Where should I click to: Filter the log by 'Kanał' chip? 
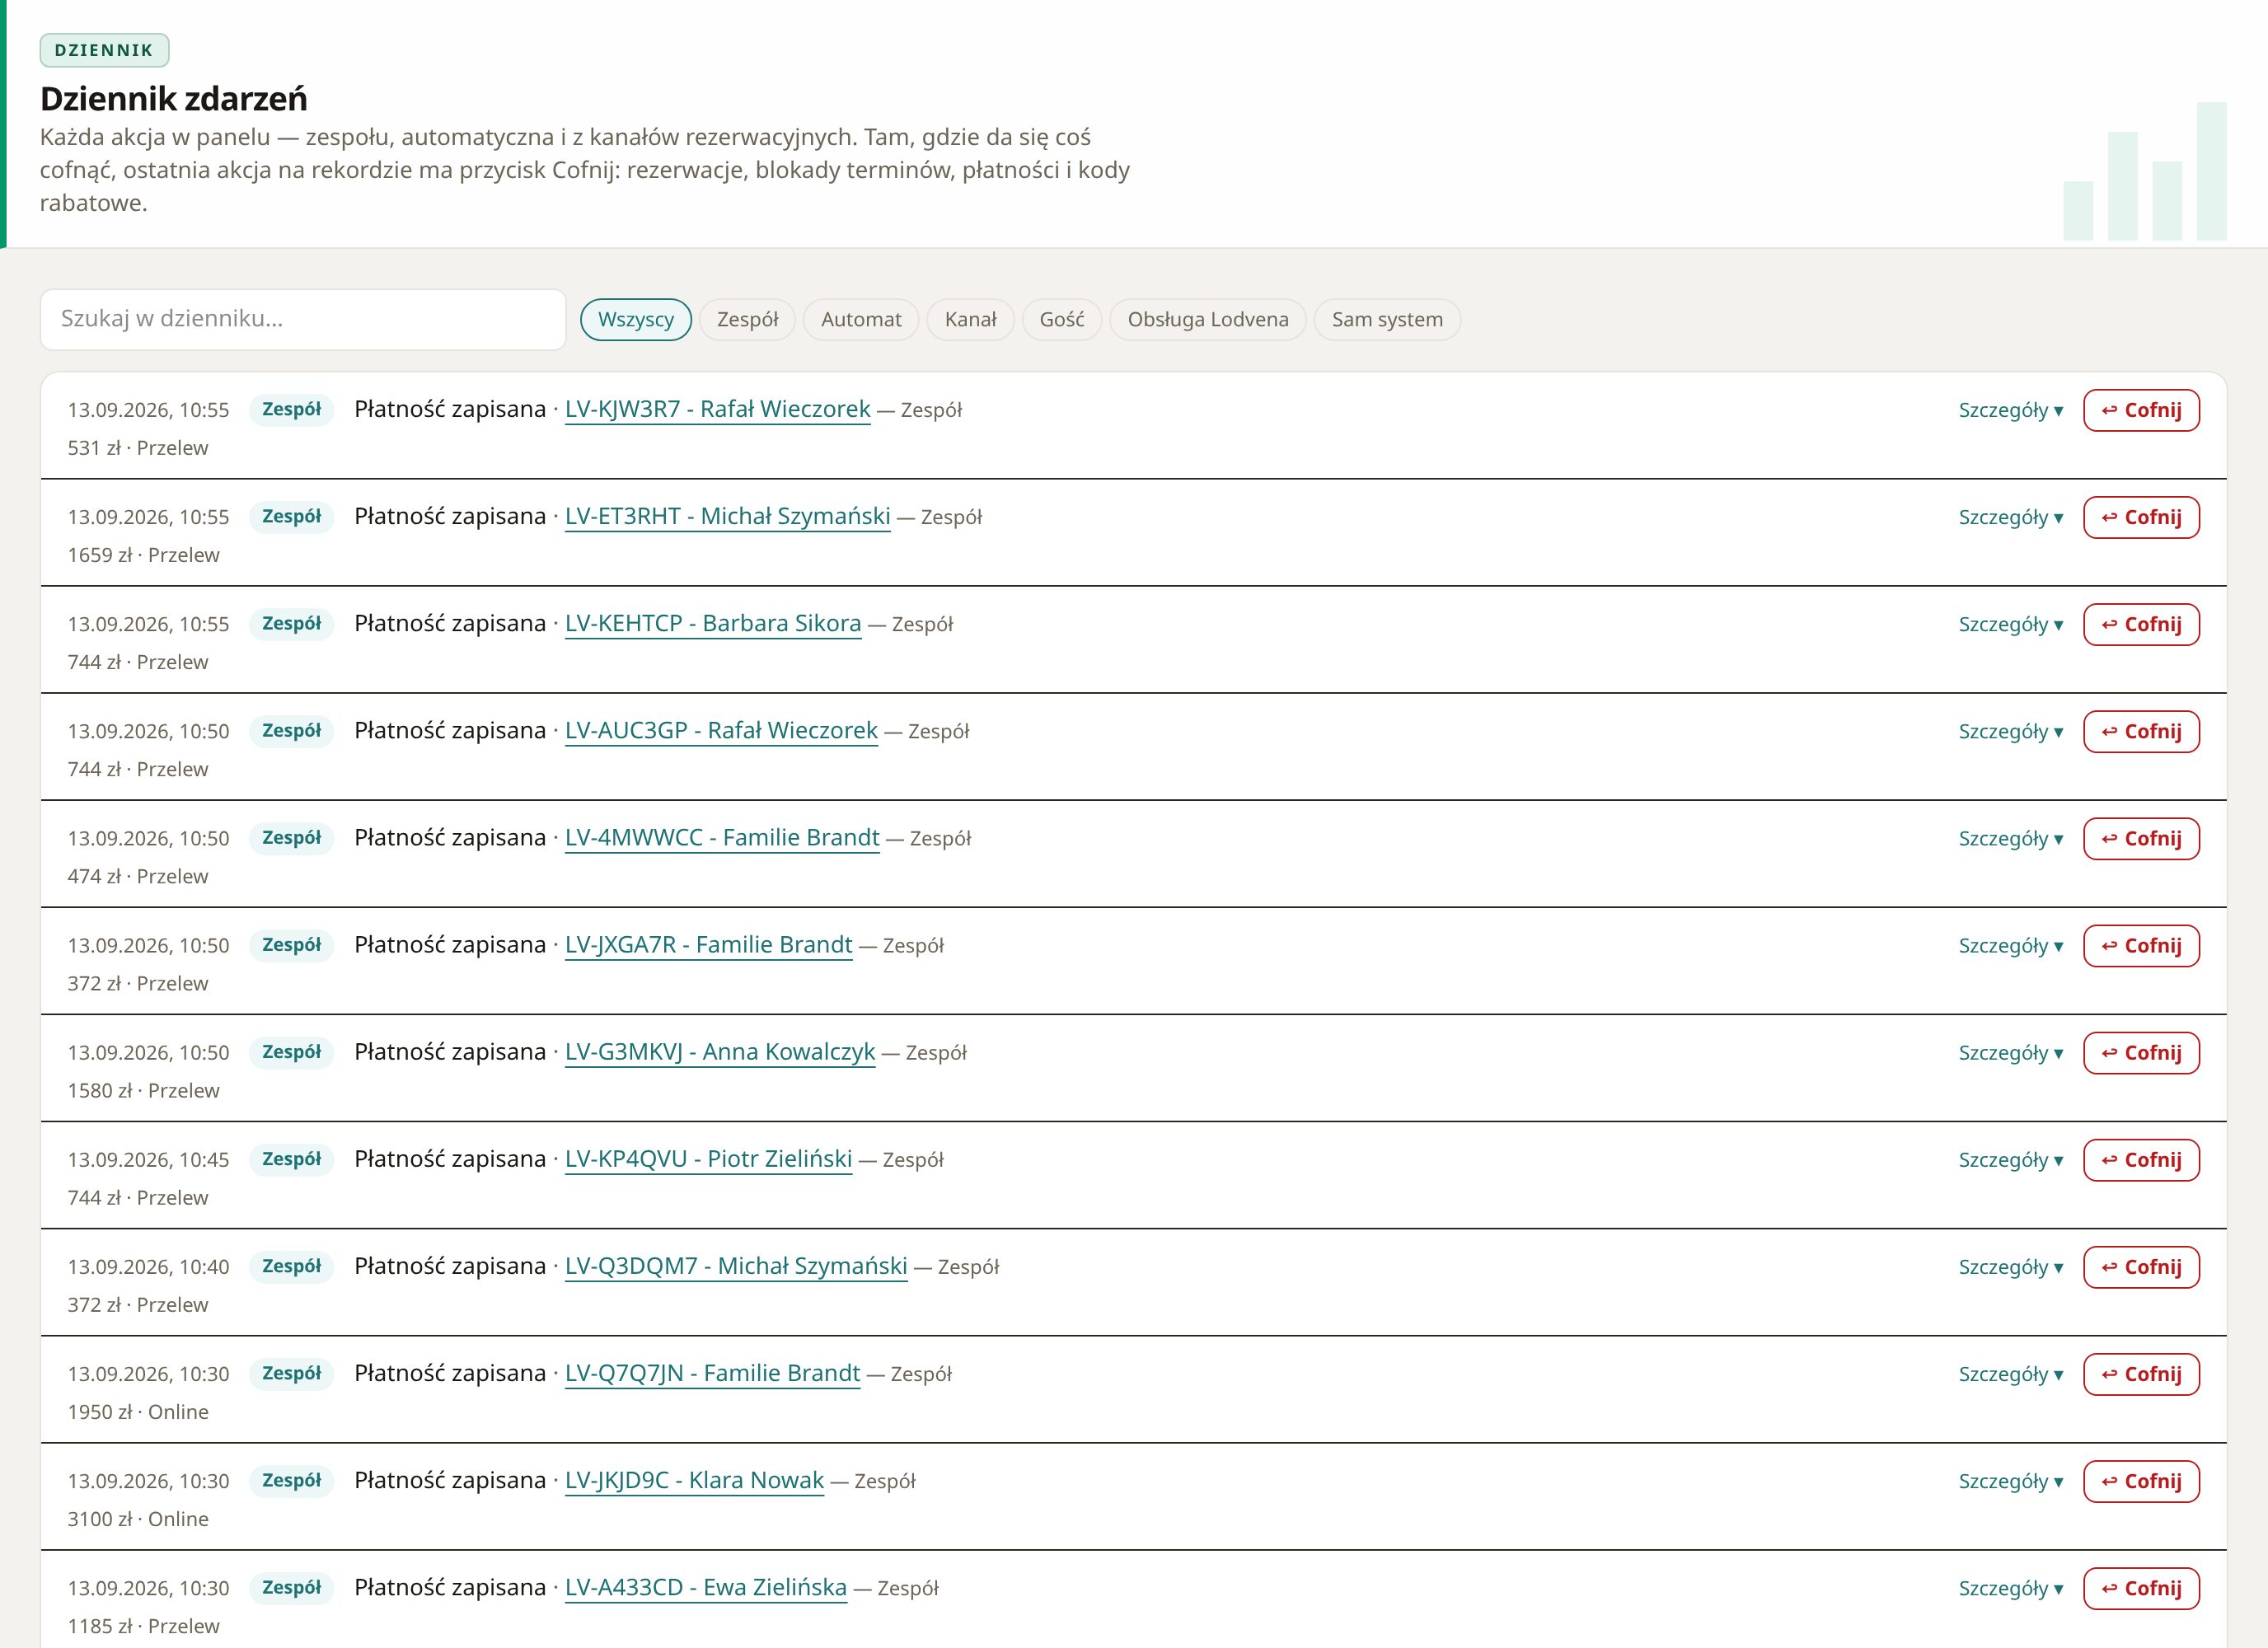click(970, 319)
